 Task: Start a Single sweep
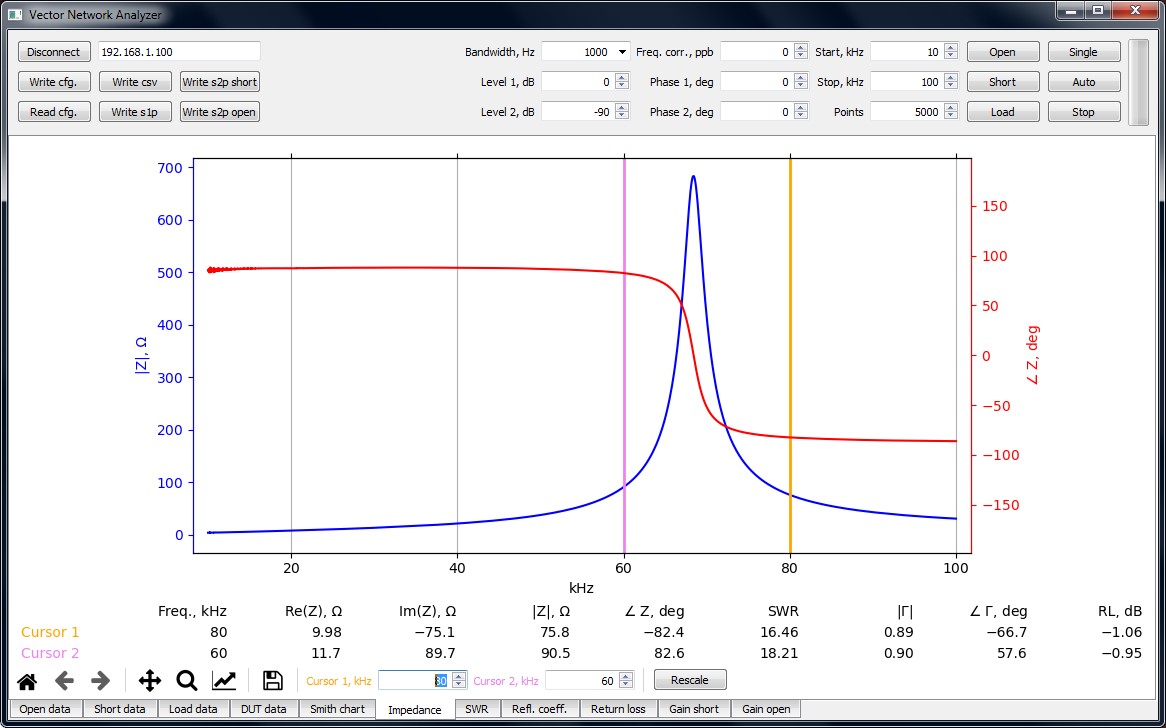tap(1083, 52)
